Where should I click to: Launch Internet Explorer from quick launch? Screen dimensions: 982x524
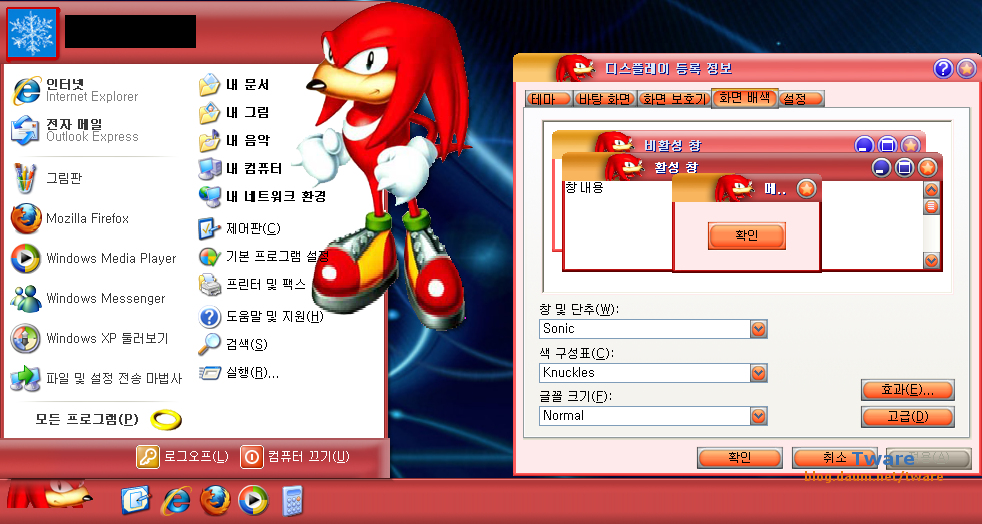pos(176,500)
